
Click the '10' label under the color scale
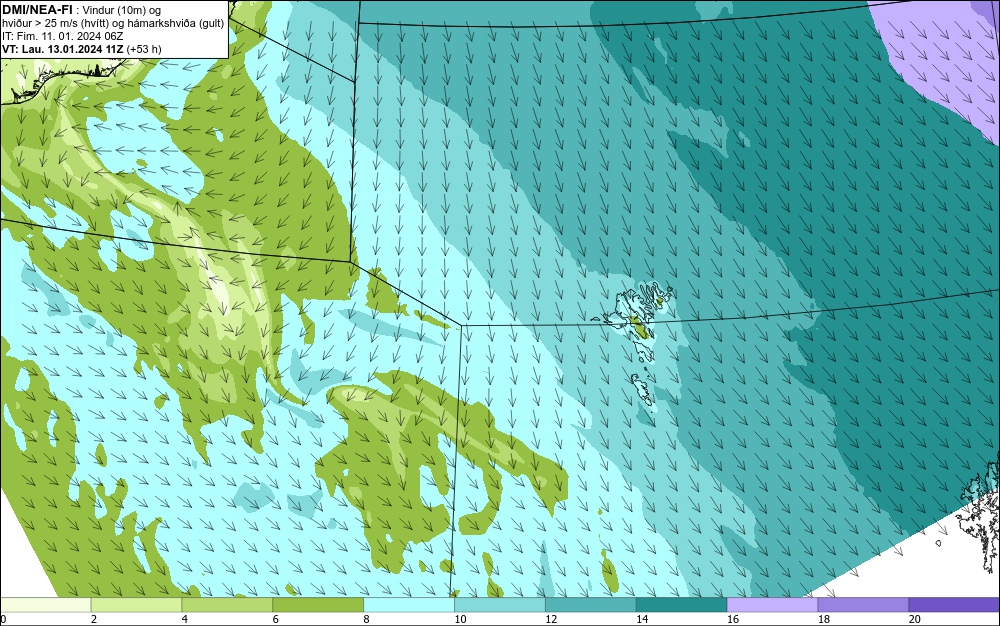pyautogui.click(x=460, y=619)
